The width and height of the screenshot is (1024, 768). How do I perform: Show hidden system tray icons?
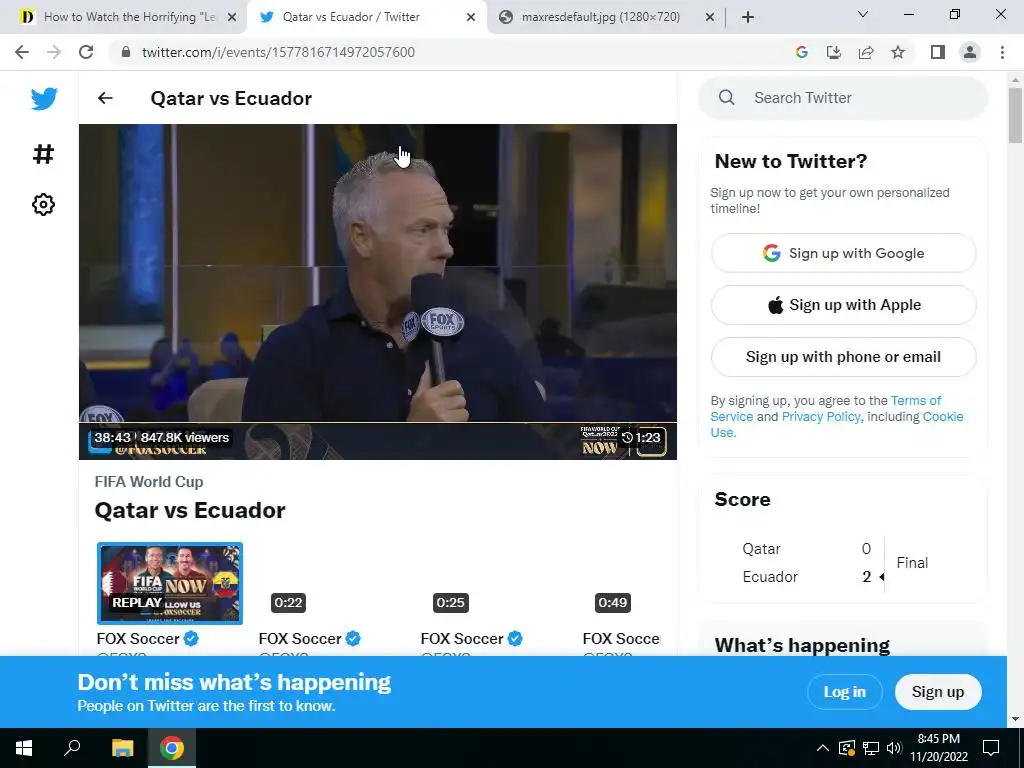[x=823, y=748]
